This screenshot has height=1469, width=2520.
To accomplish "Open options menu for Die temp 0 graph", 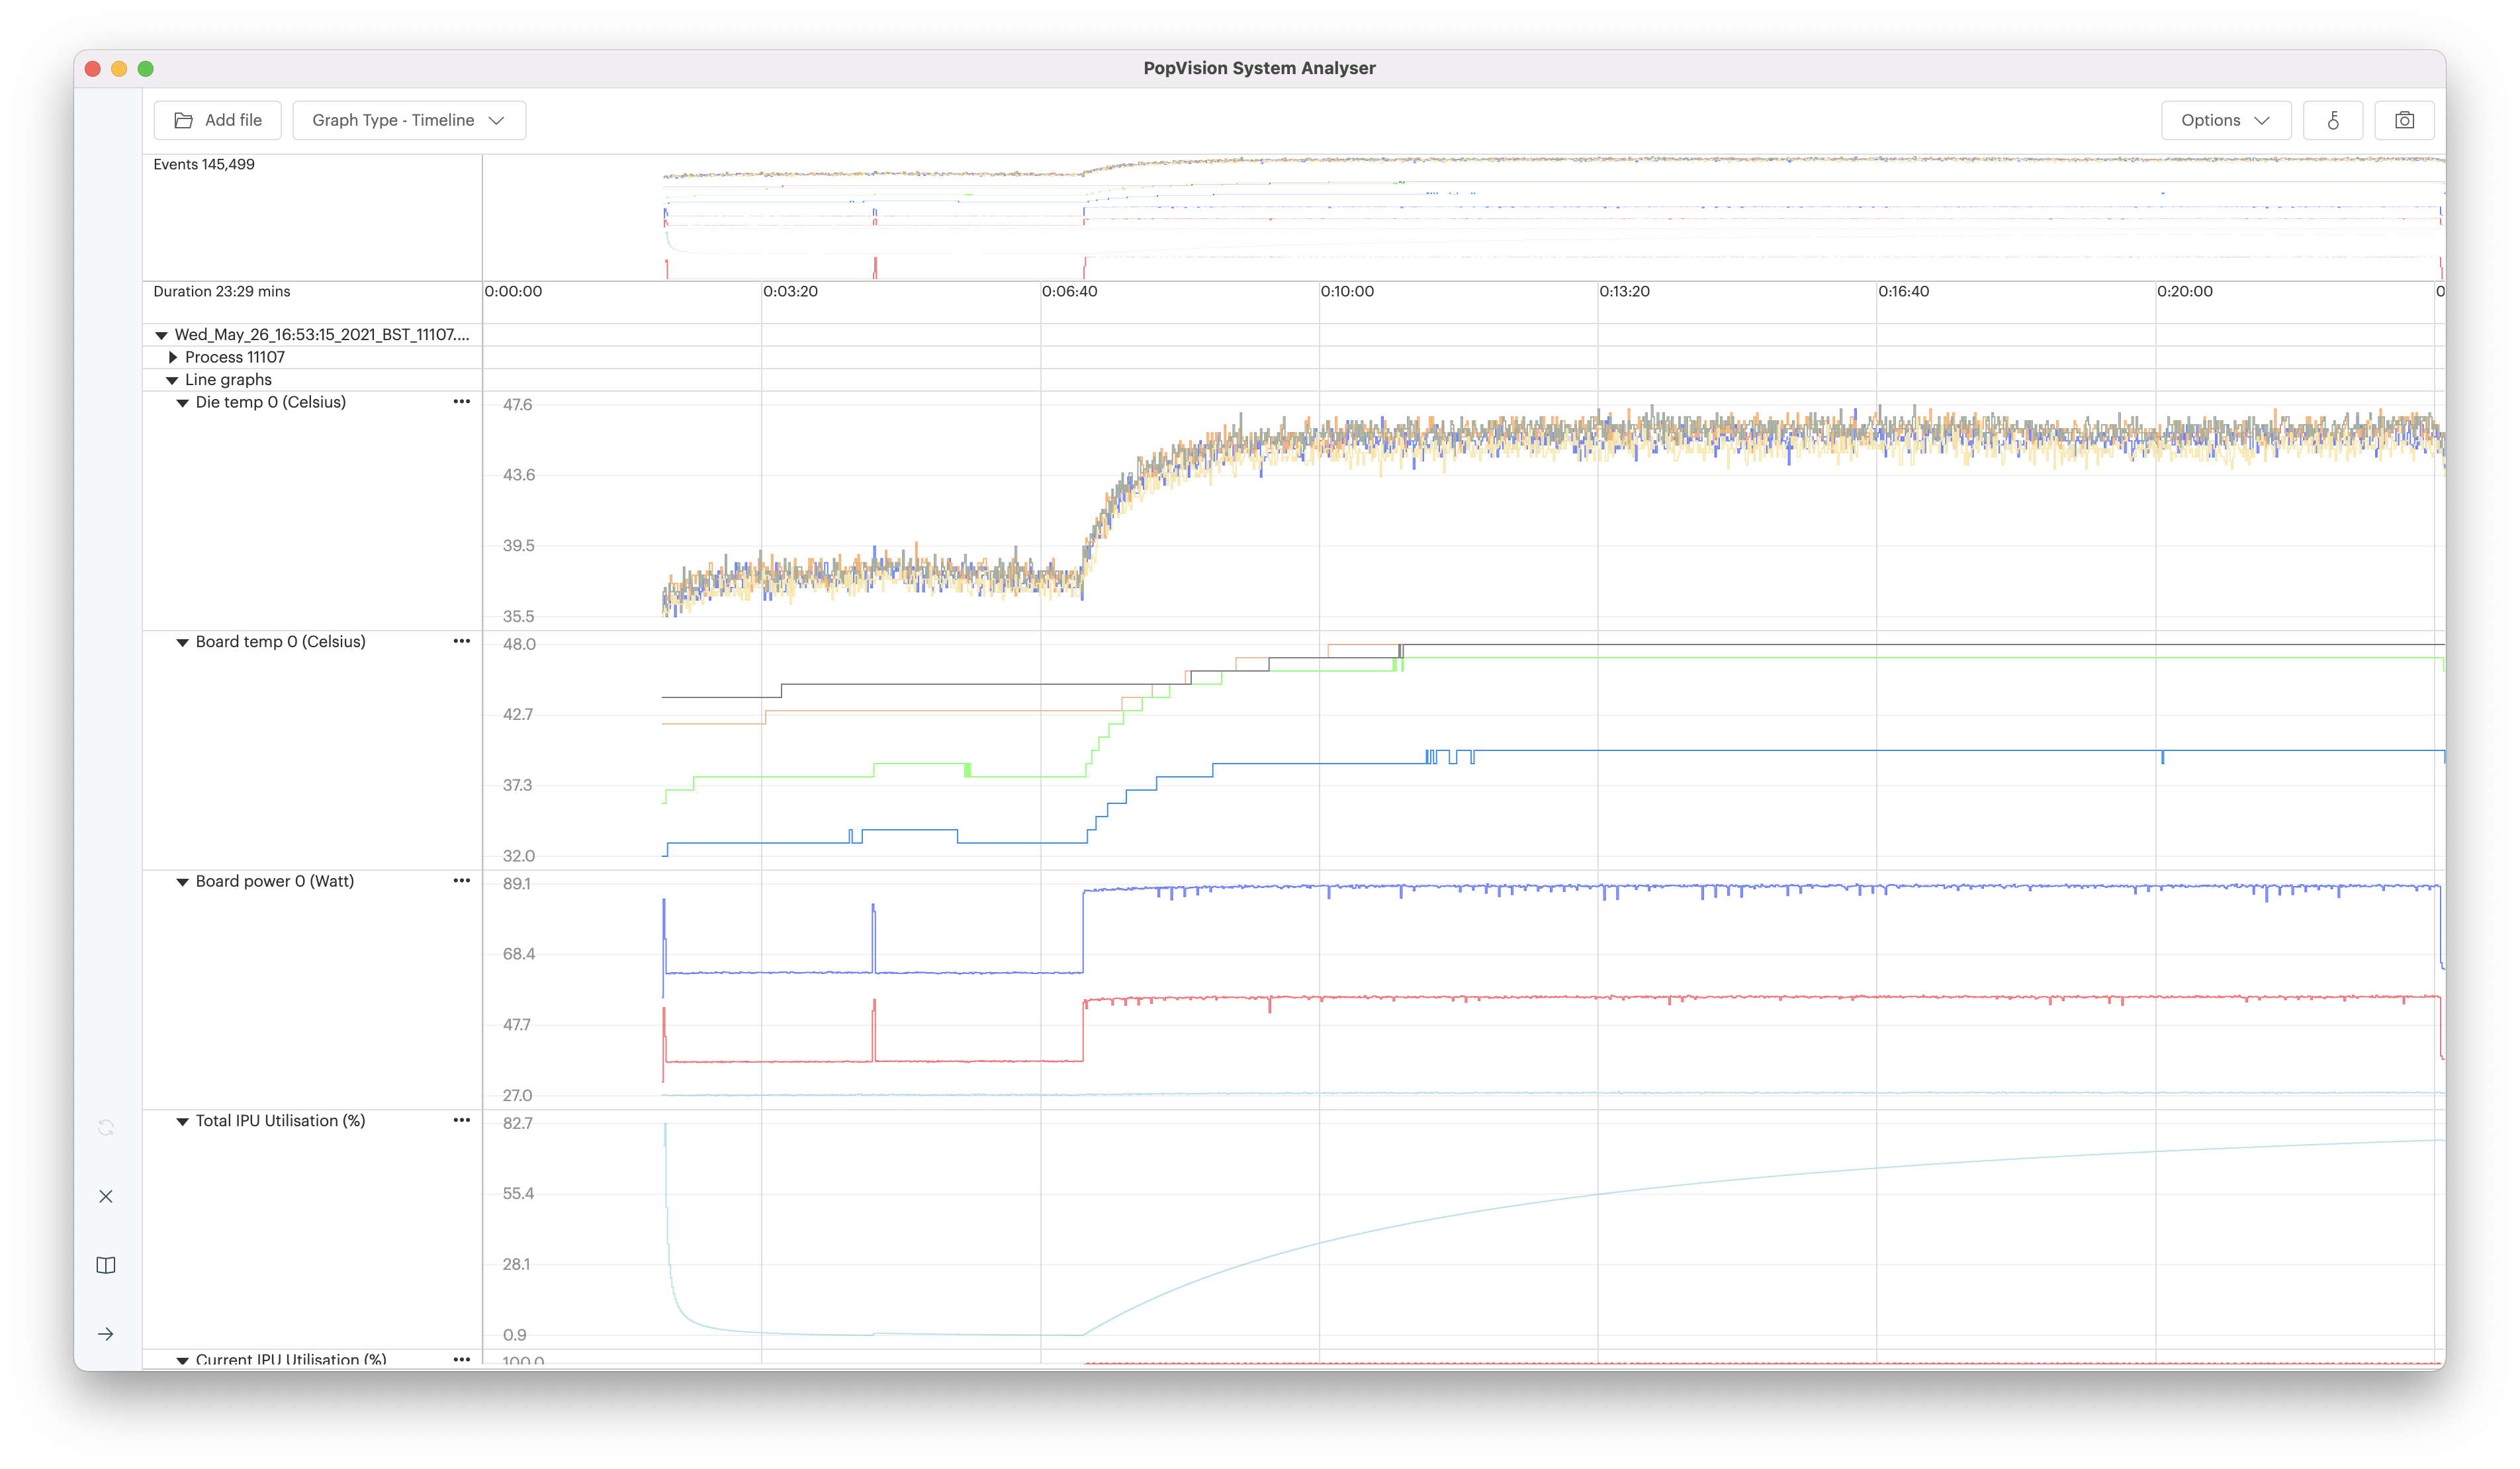I will [x=461, y=402].
